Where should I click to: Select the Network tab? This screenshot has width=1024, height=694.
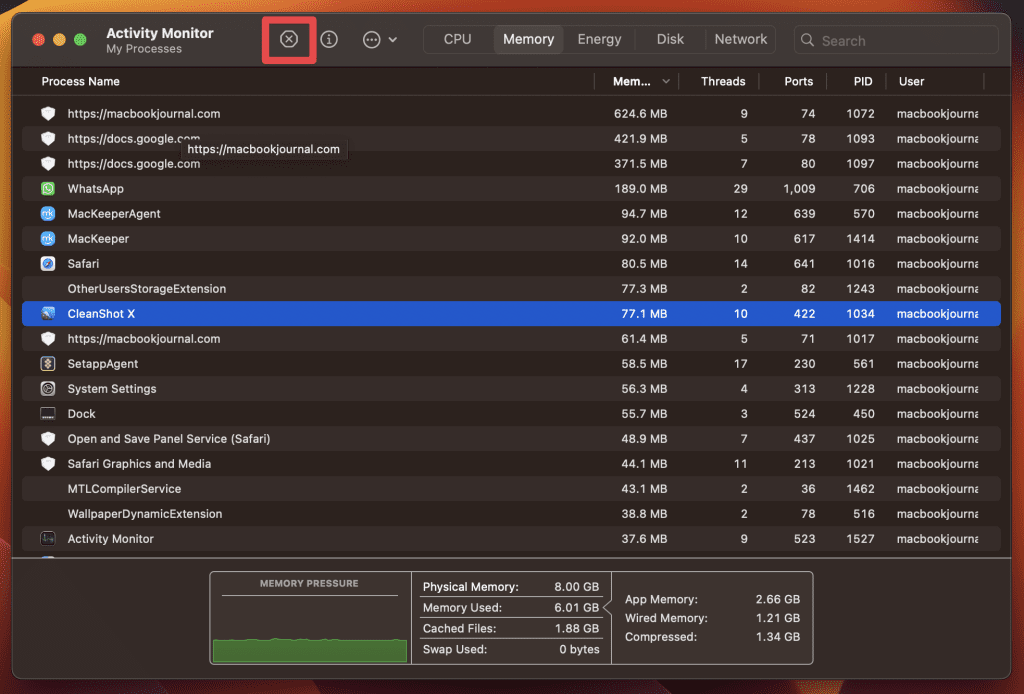[x=741, y=39]
